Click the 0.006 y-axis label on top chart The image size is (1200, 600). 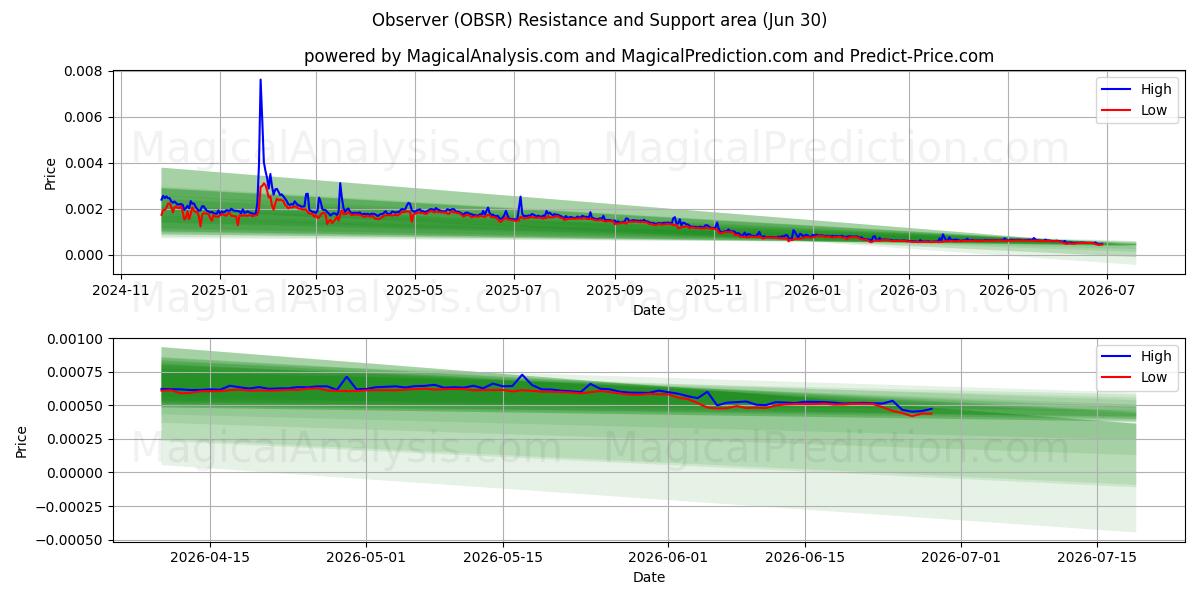pyautogui.click(x=84, y=117)
